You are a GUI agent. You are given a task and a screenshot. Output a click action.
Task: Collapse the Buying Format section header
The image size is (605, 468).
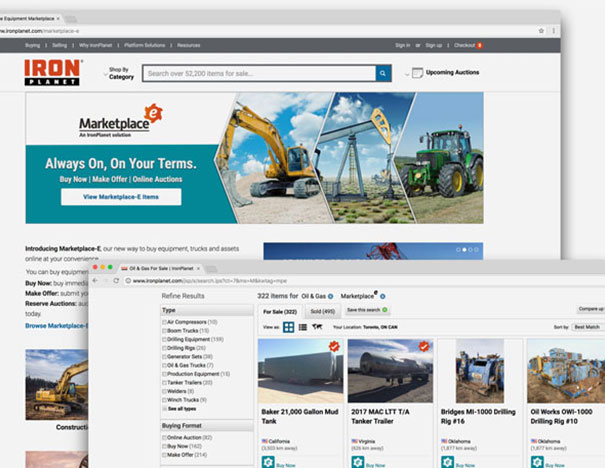pos(207,426)
